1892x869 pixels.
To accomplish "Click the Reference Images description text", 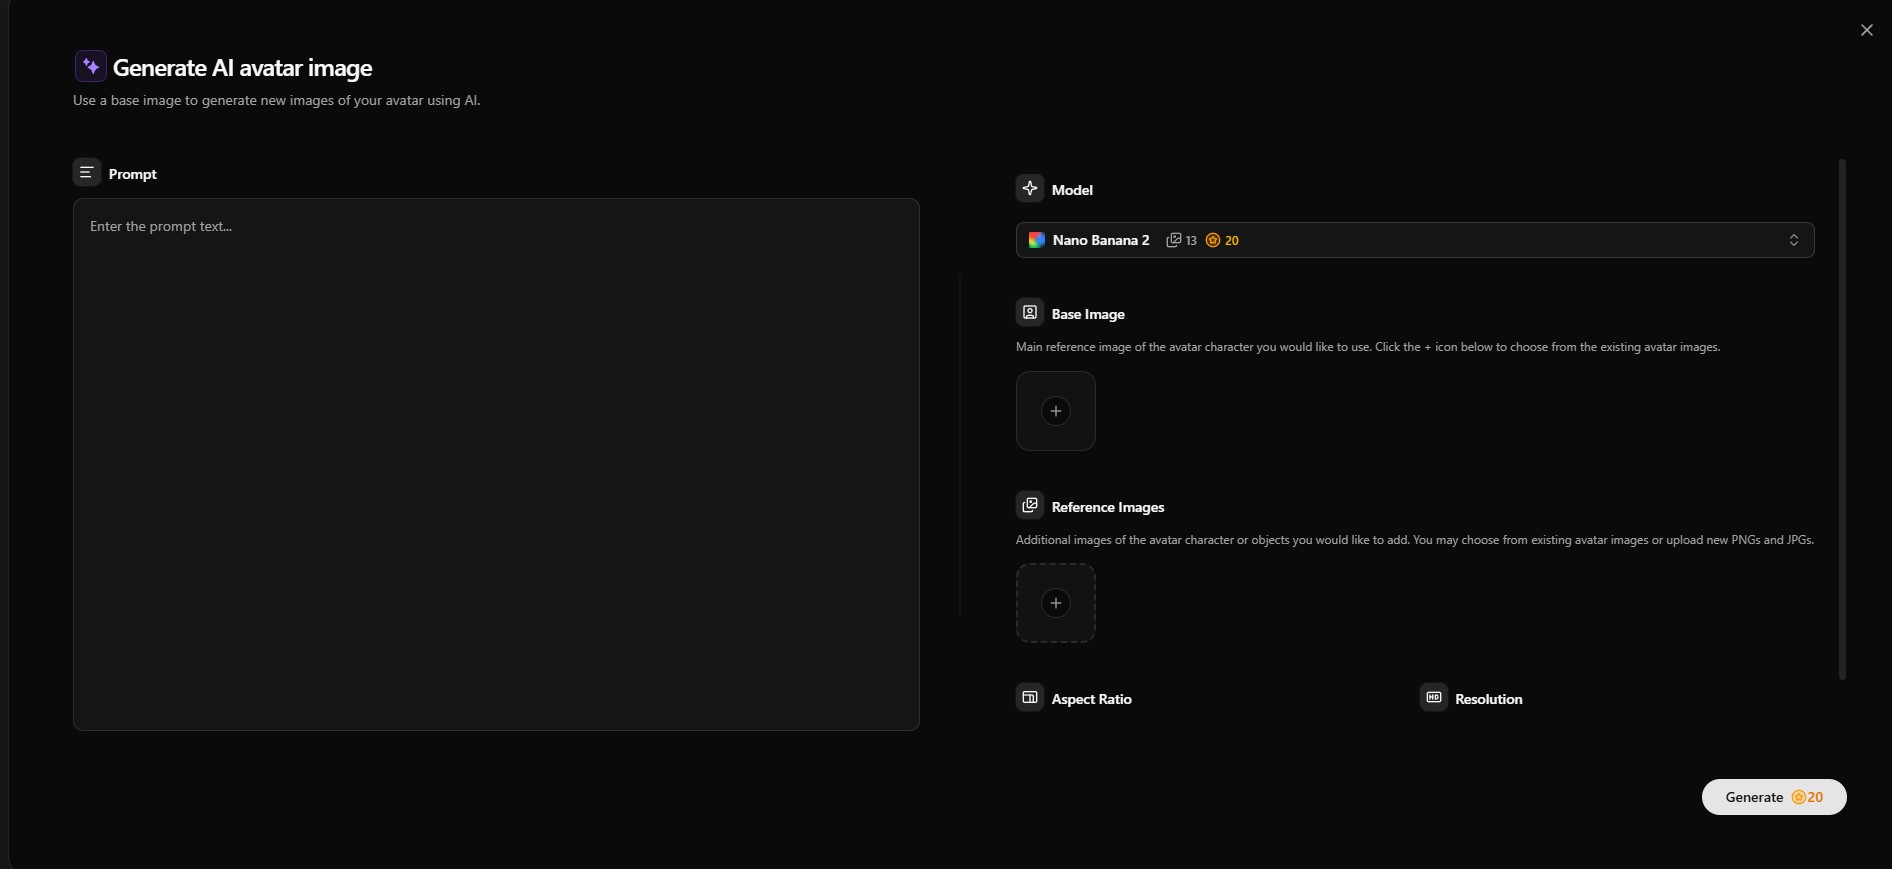I will (1415, 540).
